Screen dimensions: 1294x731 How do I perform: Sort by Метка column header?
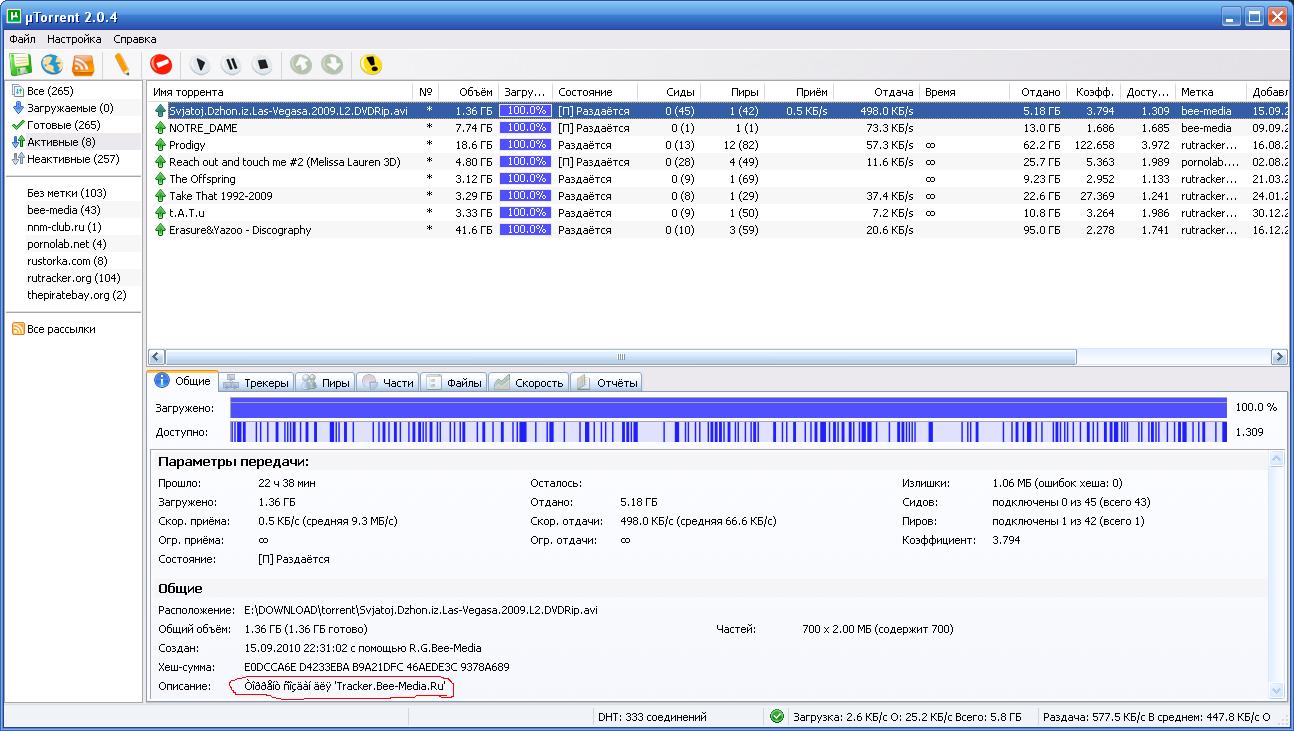point(1210,92)
